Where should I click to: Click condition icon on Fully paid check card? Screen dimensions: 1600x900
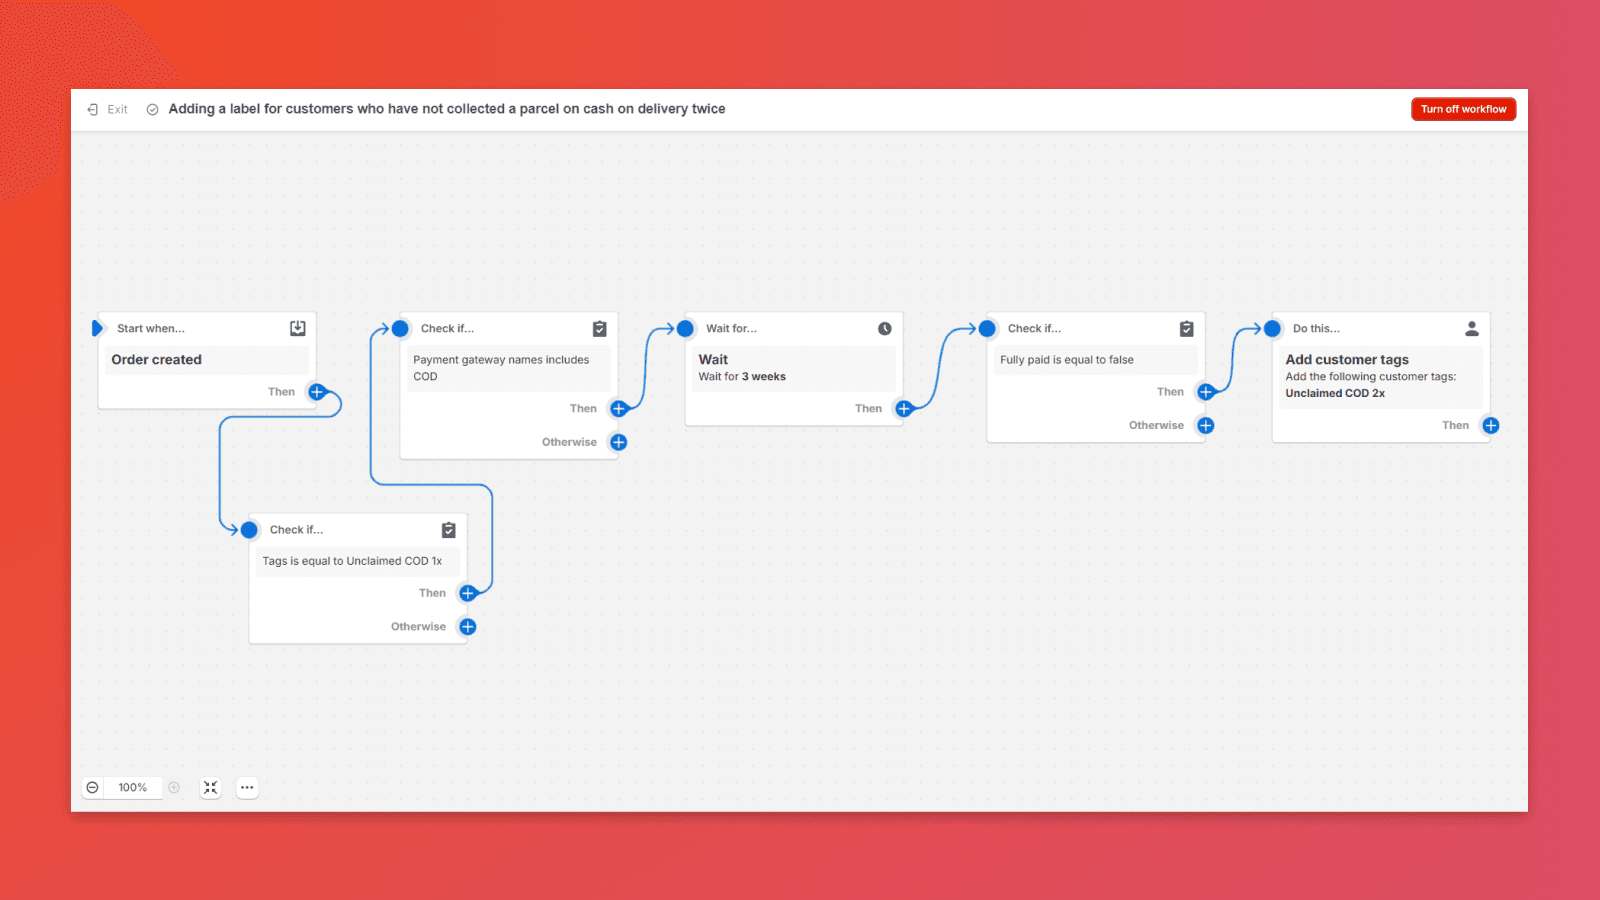[1186, 328]
